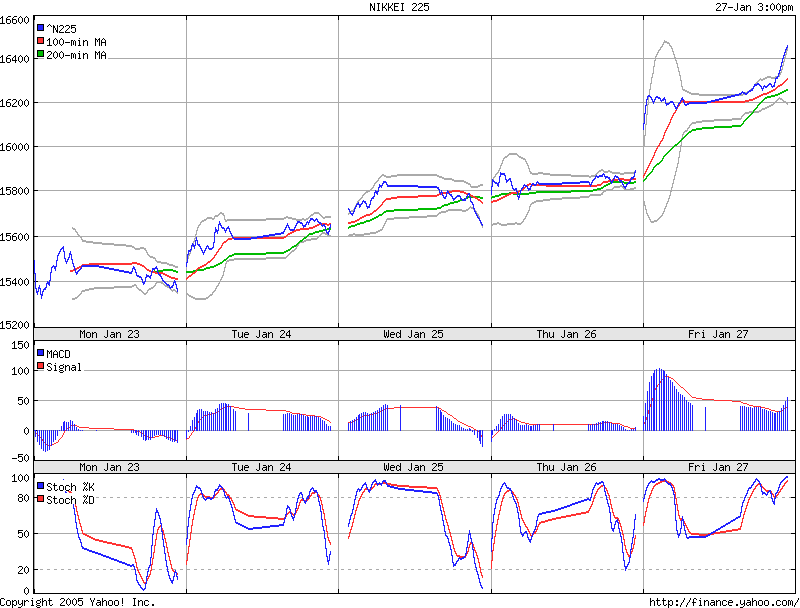Click the red Signal legend swatch

point(40,366)
